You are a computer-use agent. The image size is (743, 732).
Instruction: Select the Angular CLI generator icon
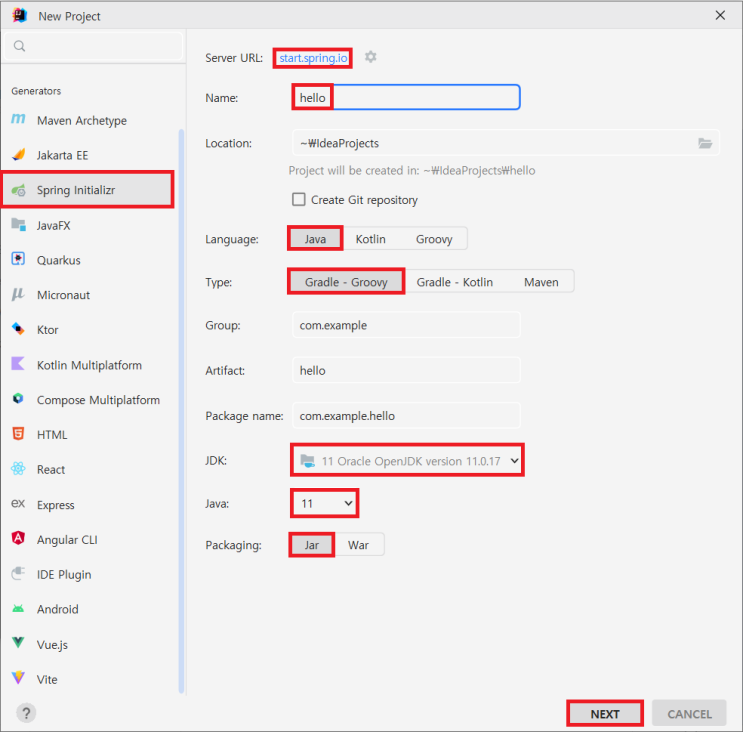tap(18, 538)
